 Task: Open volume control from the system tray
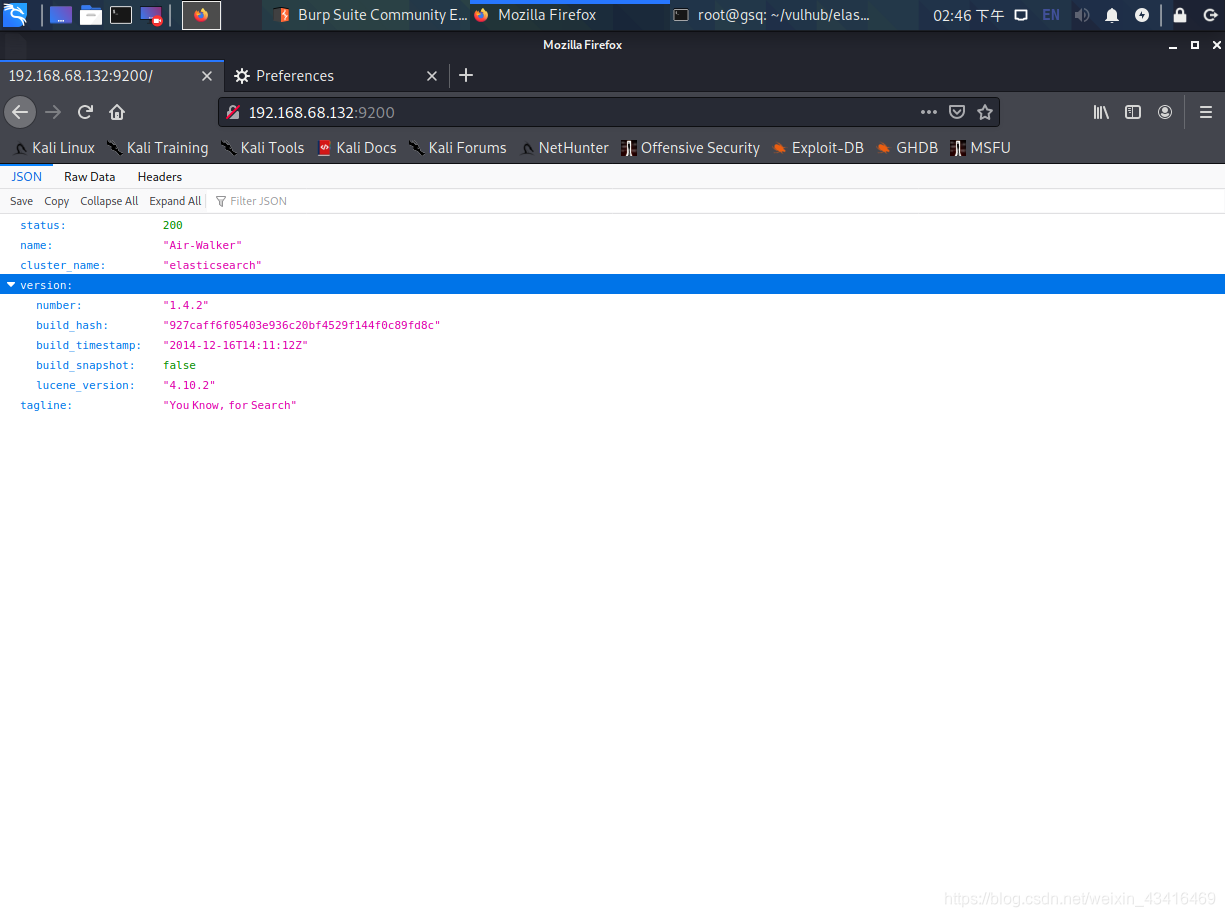pos(1082,15)
